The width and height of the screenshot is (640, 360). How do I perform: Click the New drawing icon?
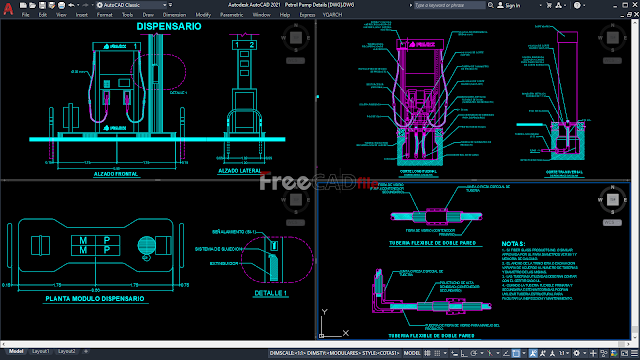(23, 5)
